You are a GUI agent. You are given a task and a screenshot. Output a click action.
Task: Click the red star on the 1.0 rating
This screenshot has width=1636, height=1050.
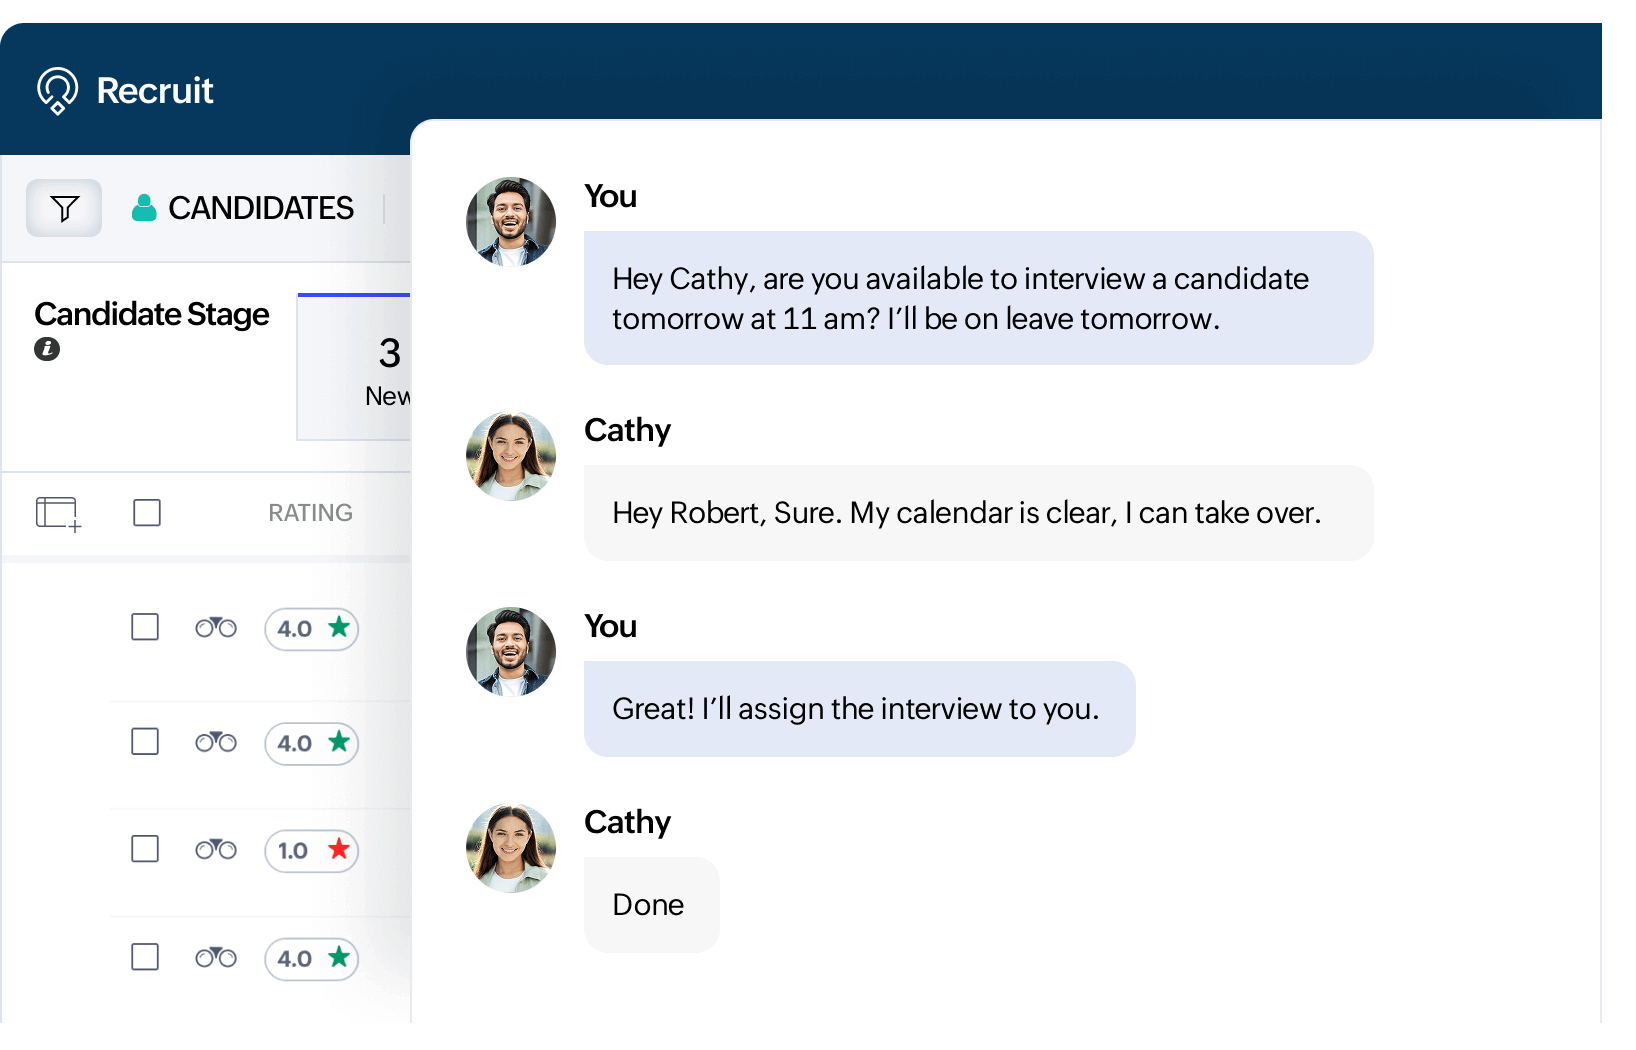coord(339,850)
